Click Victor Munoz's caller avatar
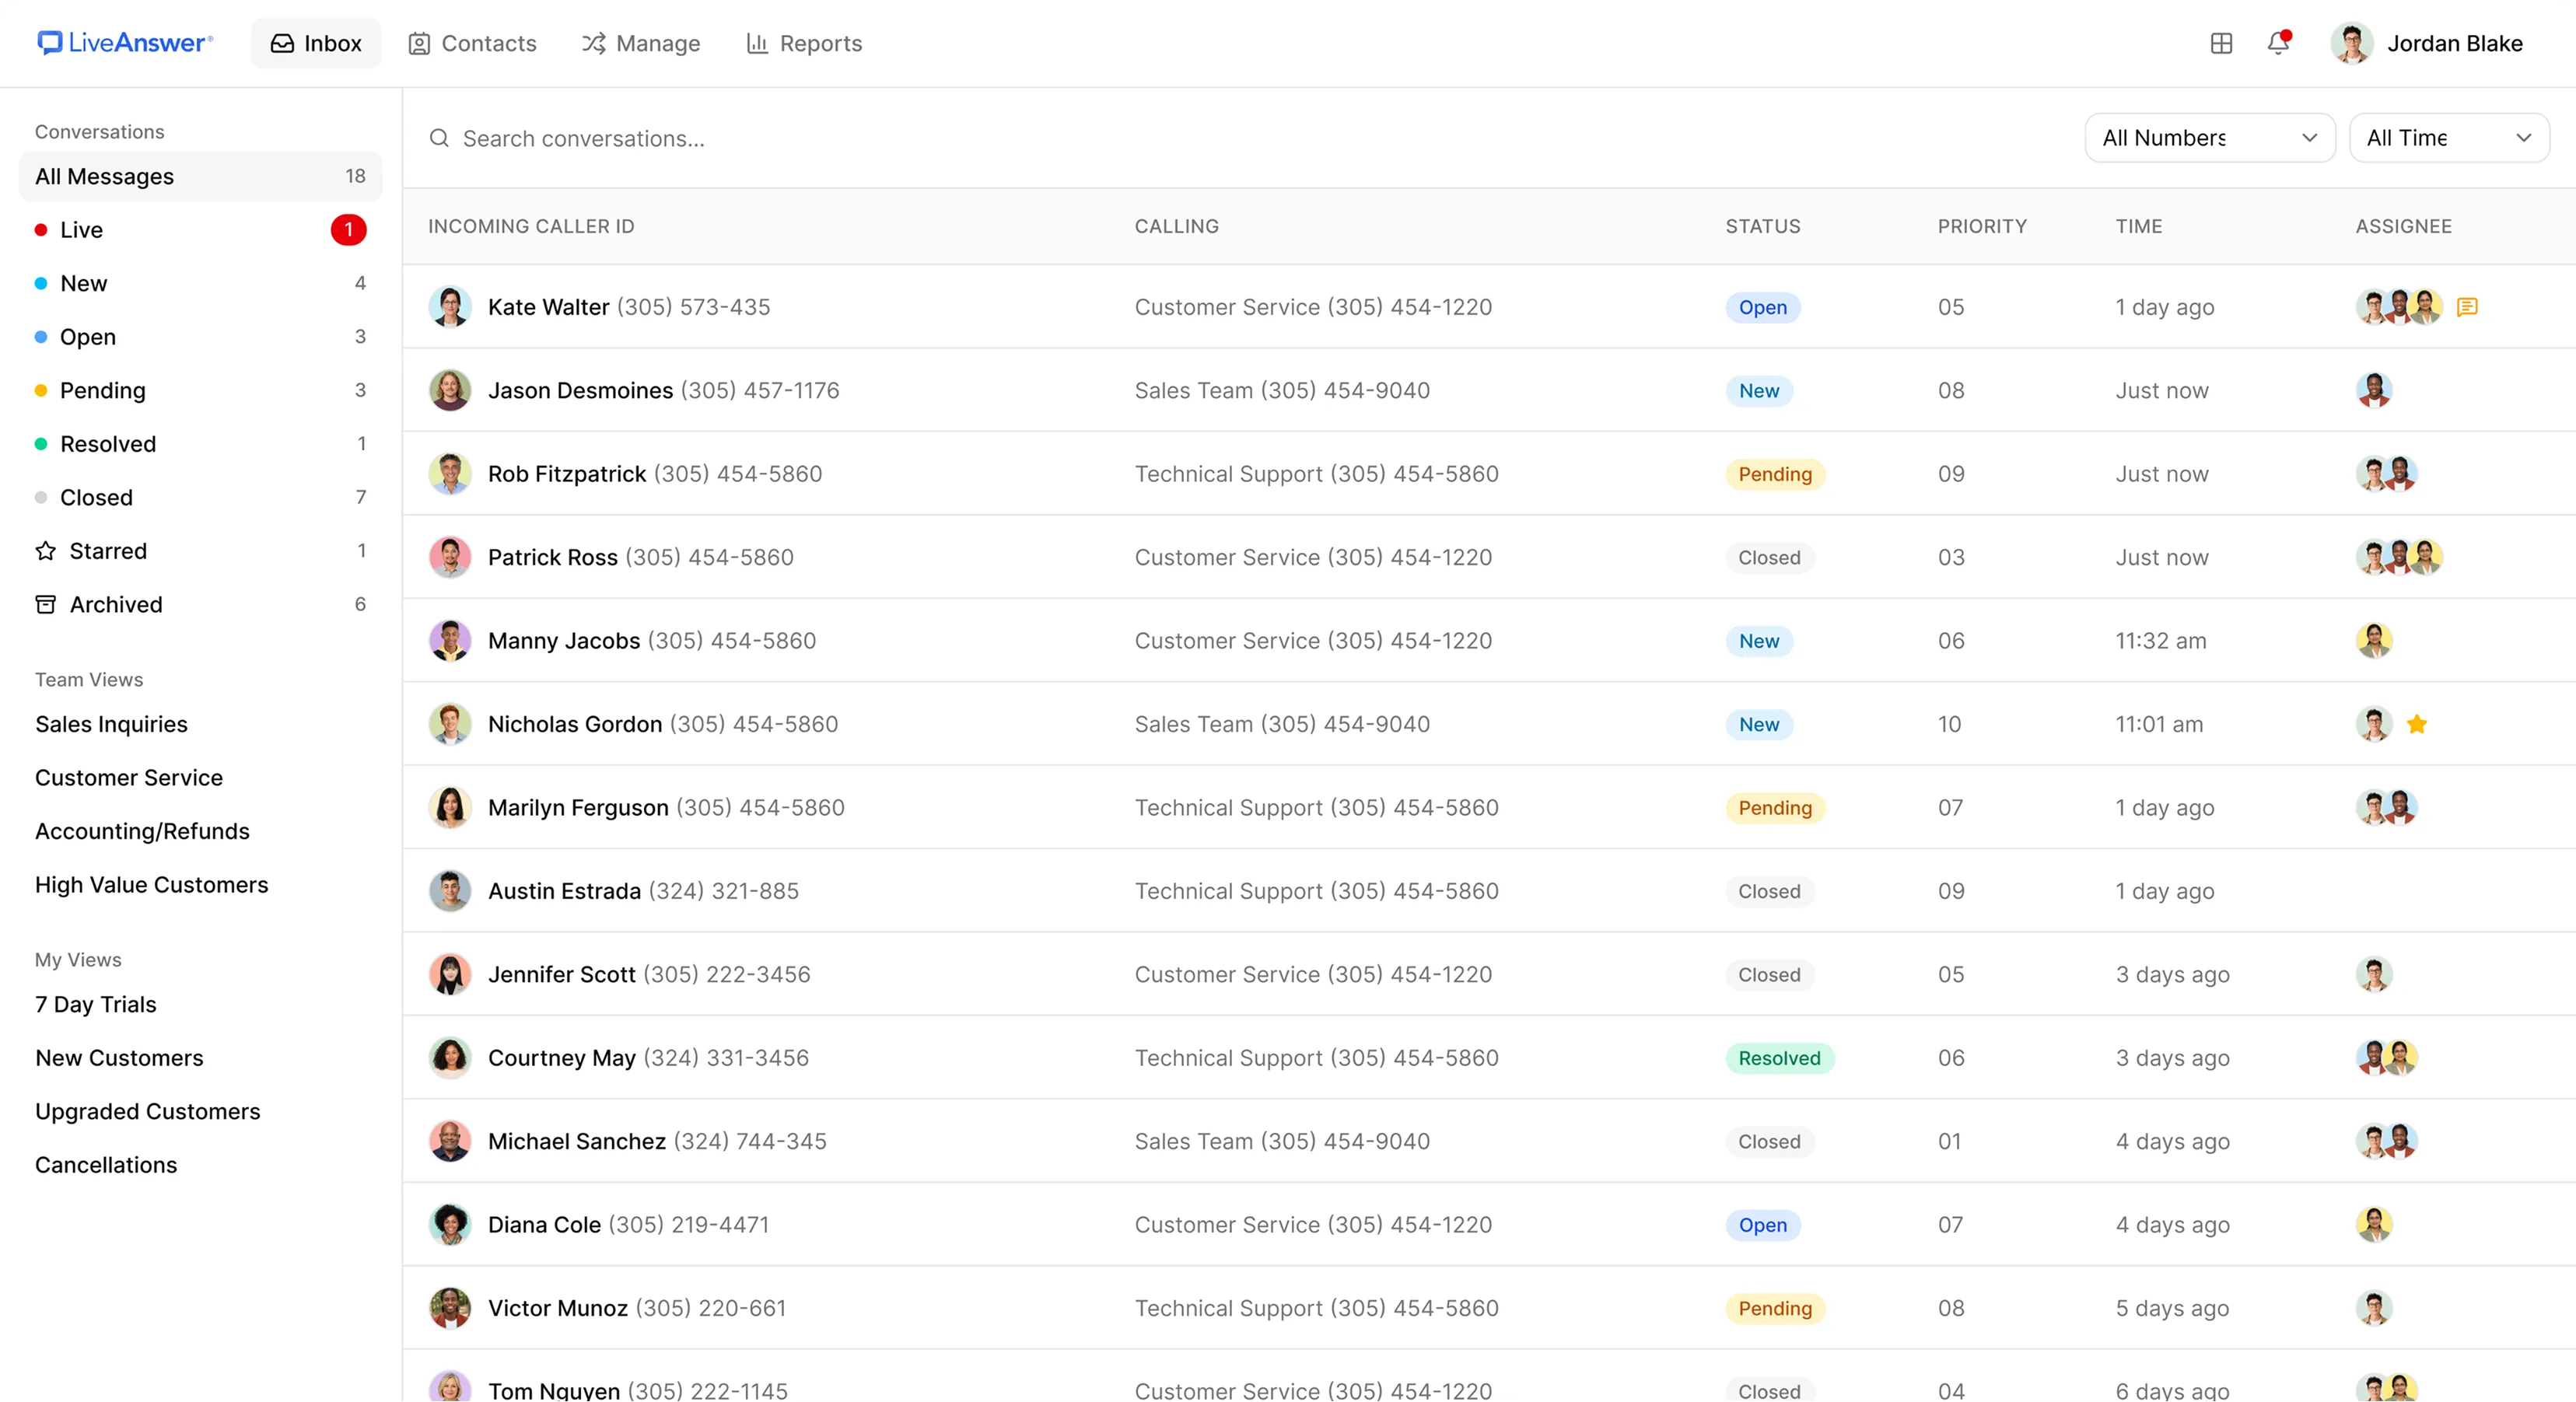Viewport: 2576px width, 1402px height. pyautogui.click(x=450, y=1308)
